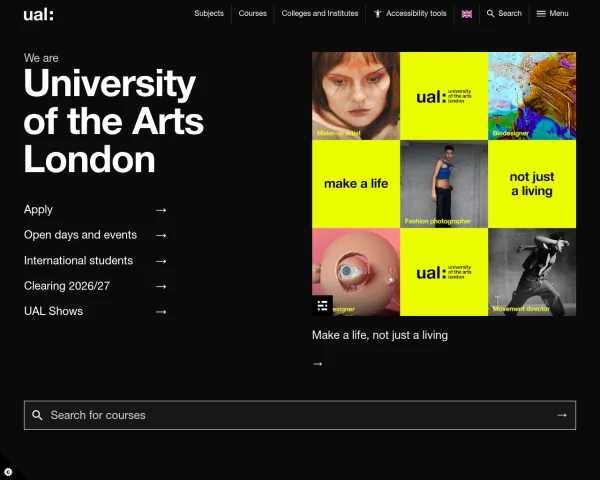
Task: Click the yellow 'make a life' tile
Action: point(356,184)
